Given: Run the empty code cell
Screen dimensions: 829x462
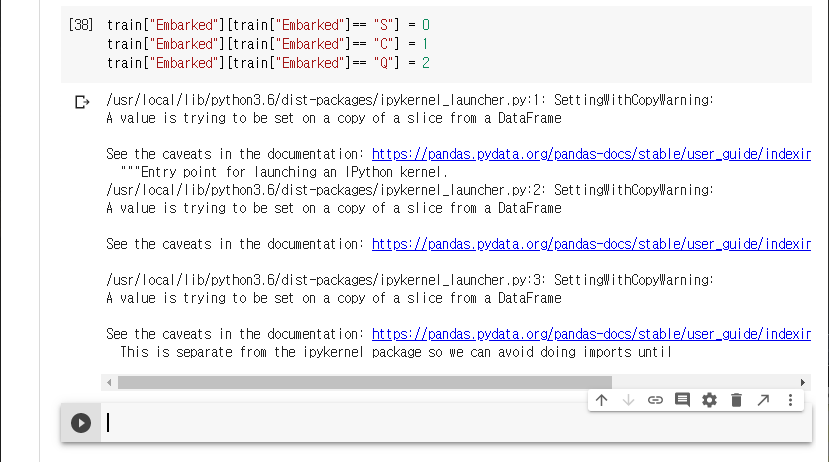Looking at the screenshot, I should [81, 423].
